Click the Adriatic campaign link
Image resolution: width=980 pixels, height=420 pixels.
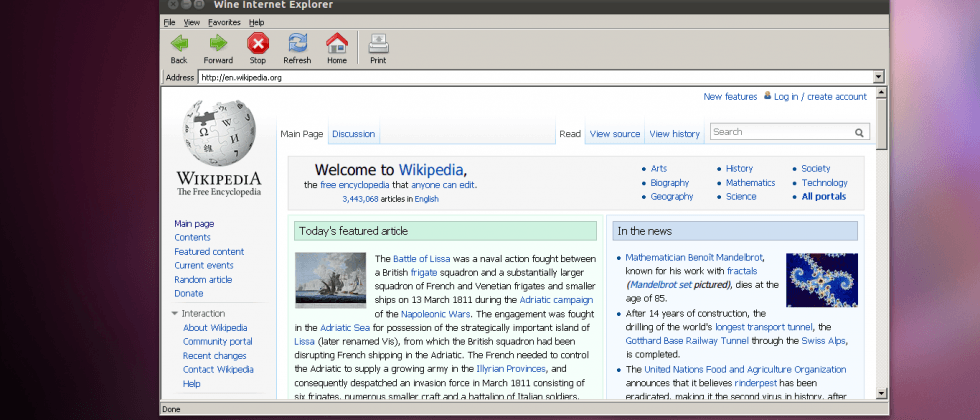[556, 300]
